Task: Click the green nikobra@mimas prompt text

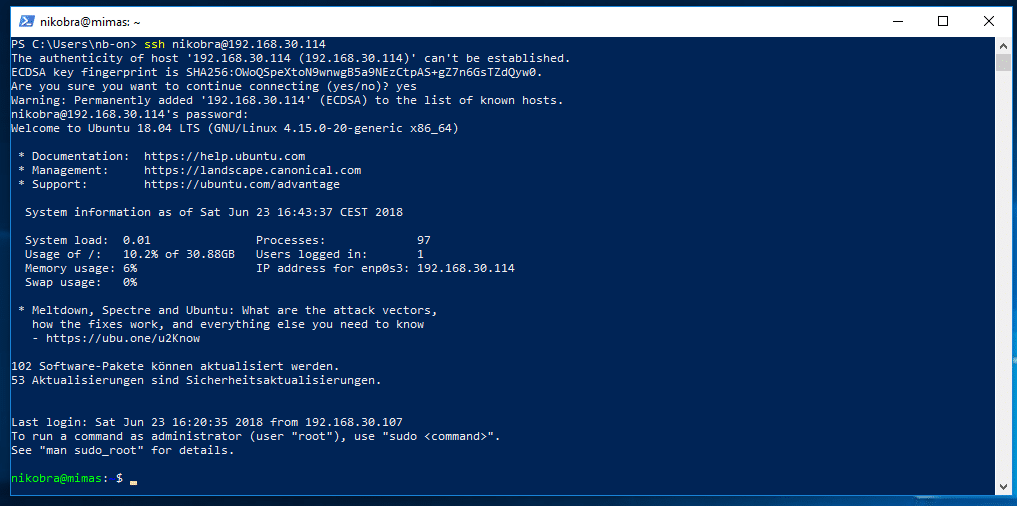Action: point(56,478)
